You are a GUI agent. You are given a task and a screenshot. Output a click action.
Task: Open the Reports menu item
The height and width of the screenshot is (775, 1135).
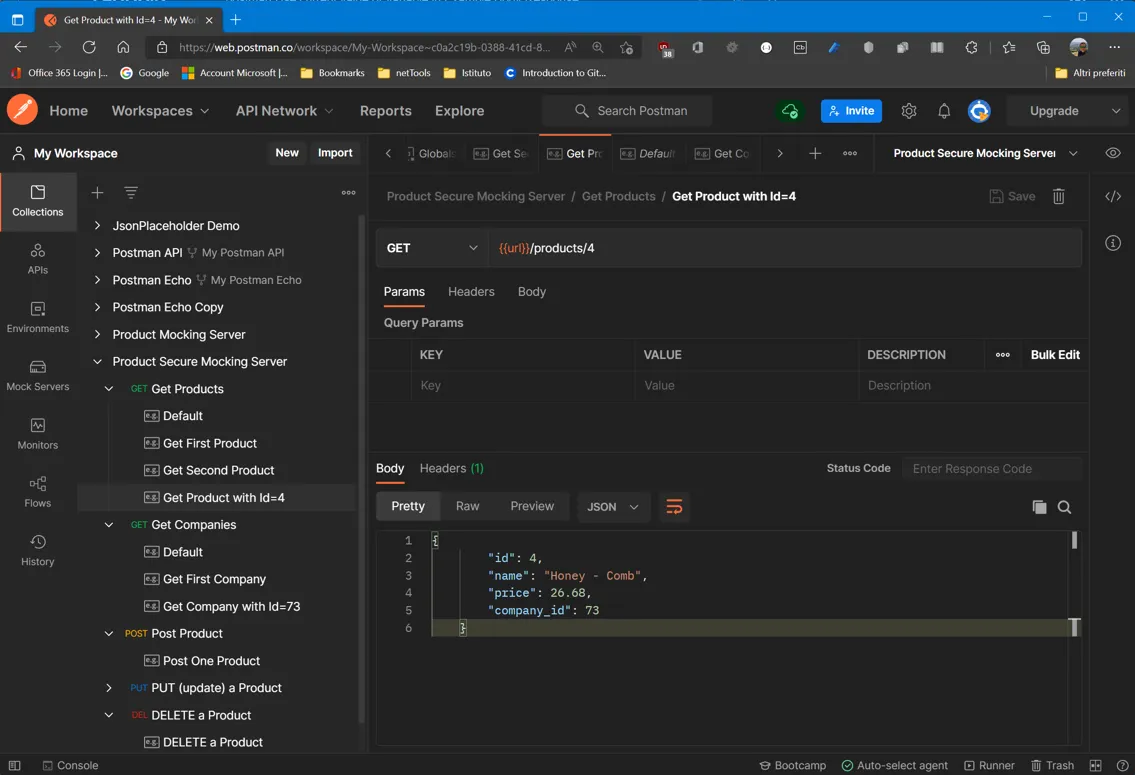coord(385,111)
